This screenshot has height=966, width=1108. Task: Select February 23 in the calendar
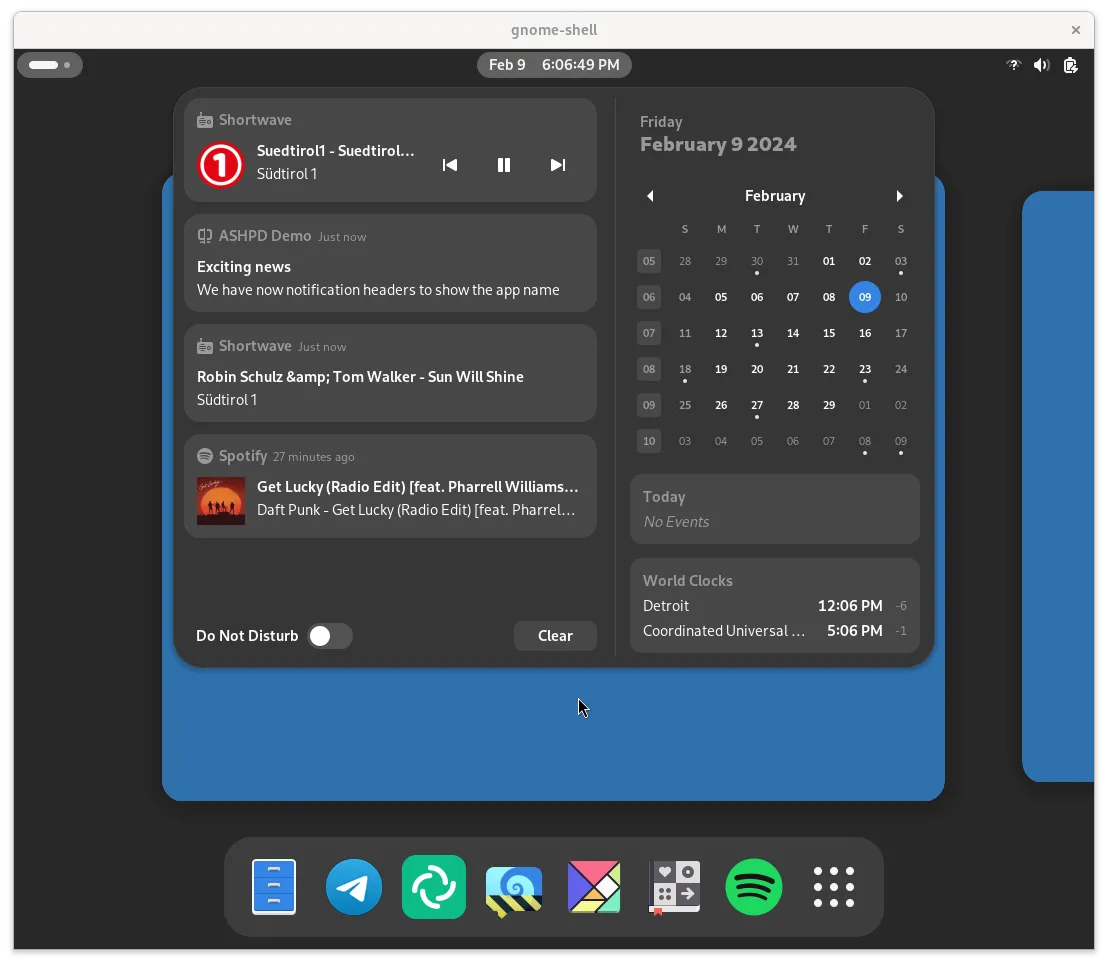pos(865,369)
